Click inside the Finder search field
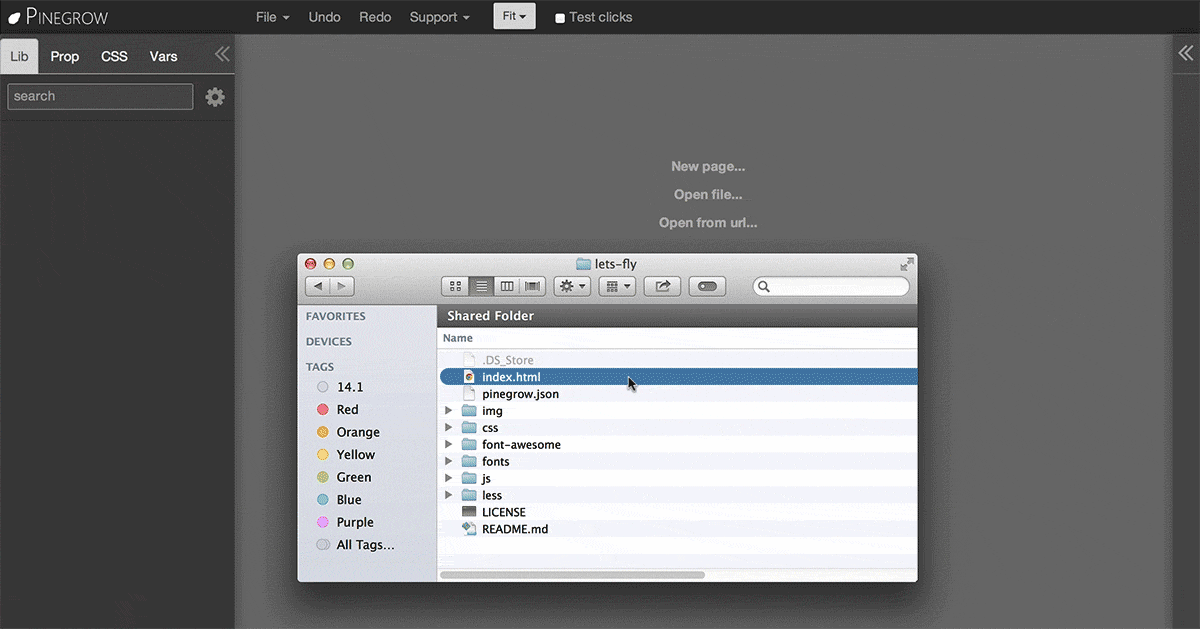Screen dimensions: 1200x629 point(830,286)
